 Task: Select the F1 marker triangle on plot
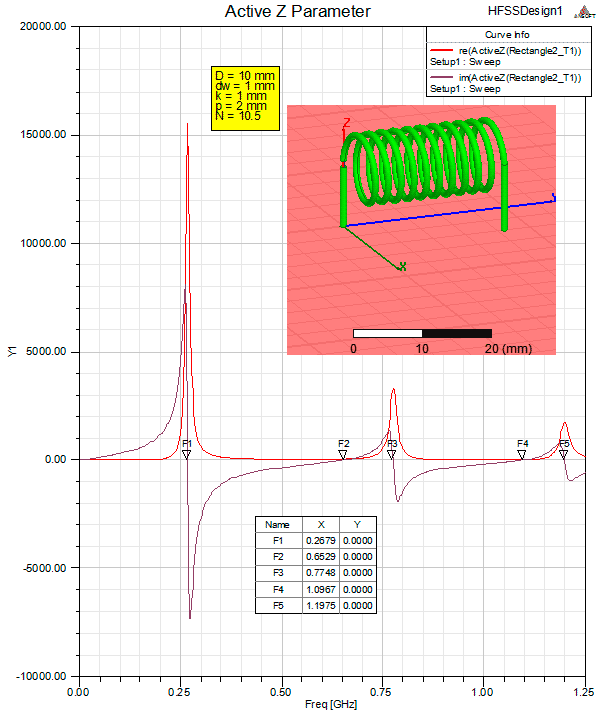coord(187,454)
